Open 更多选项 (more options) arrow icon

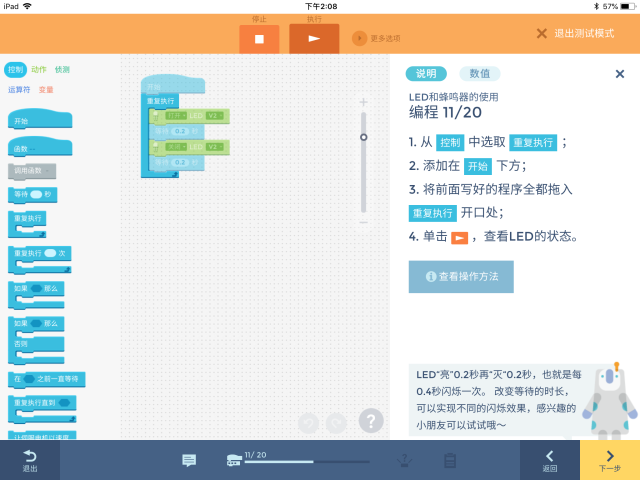click(x=359, y=38)
